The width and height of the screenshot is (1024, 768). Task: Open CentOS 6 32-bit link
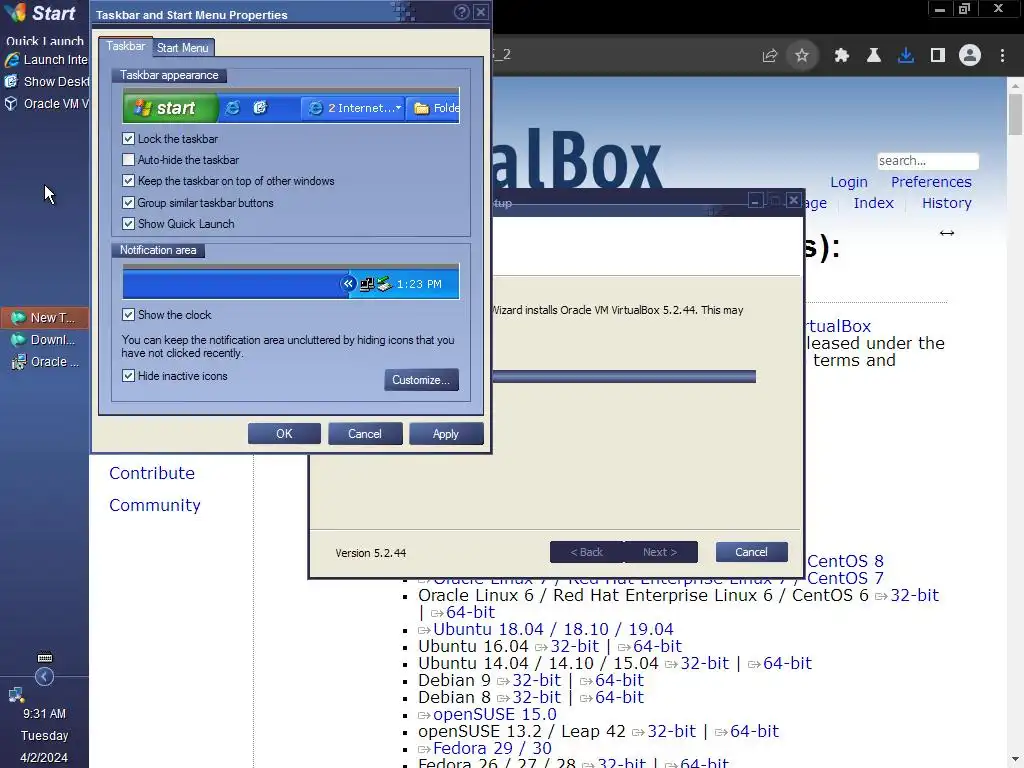pyautogui.click(x=915, y=595)
